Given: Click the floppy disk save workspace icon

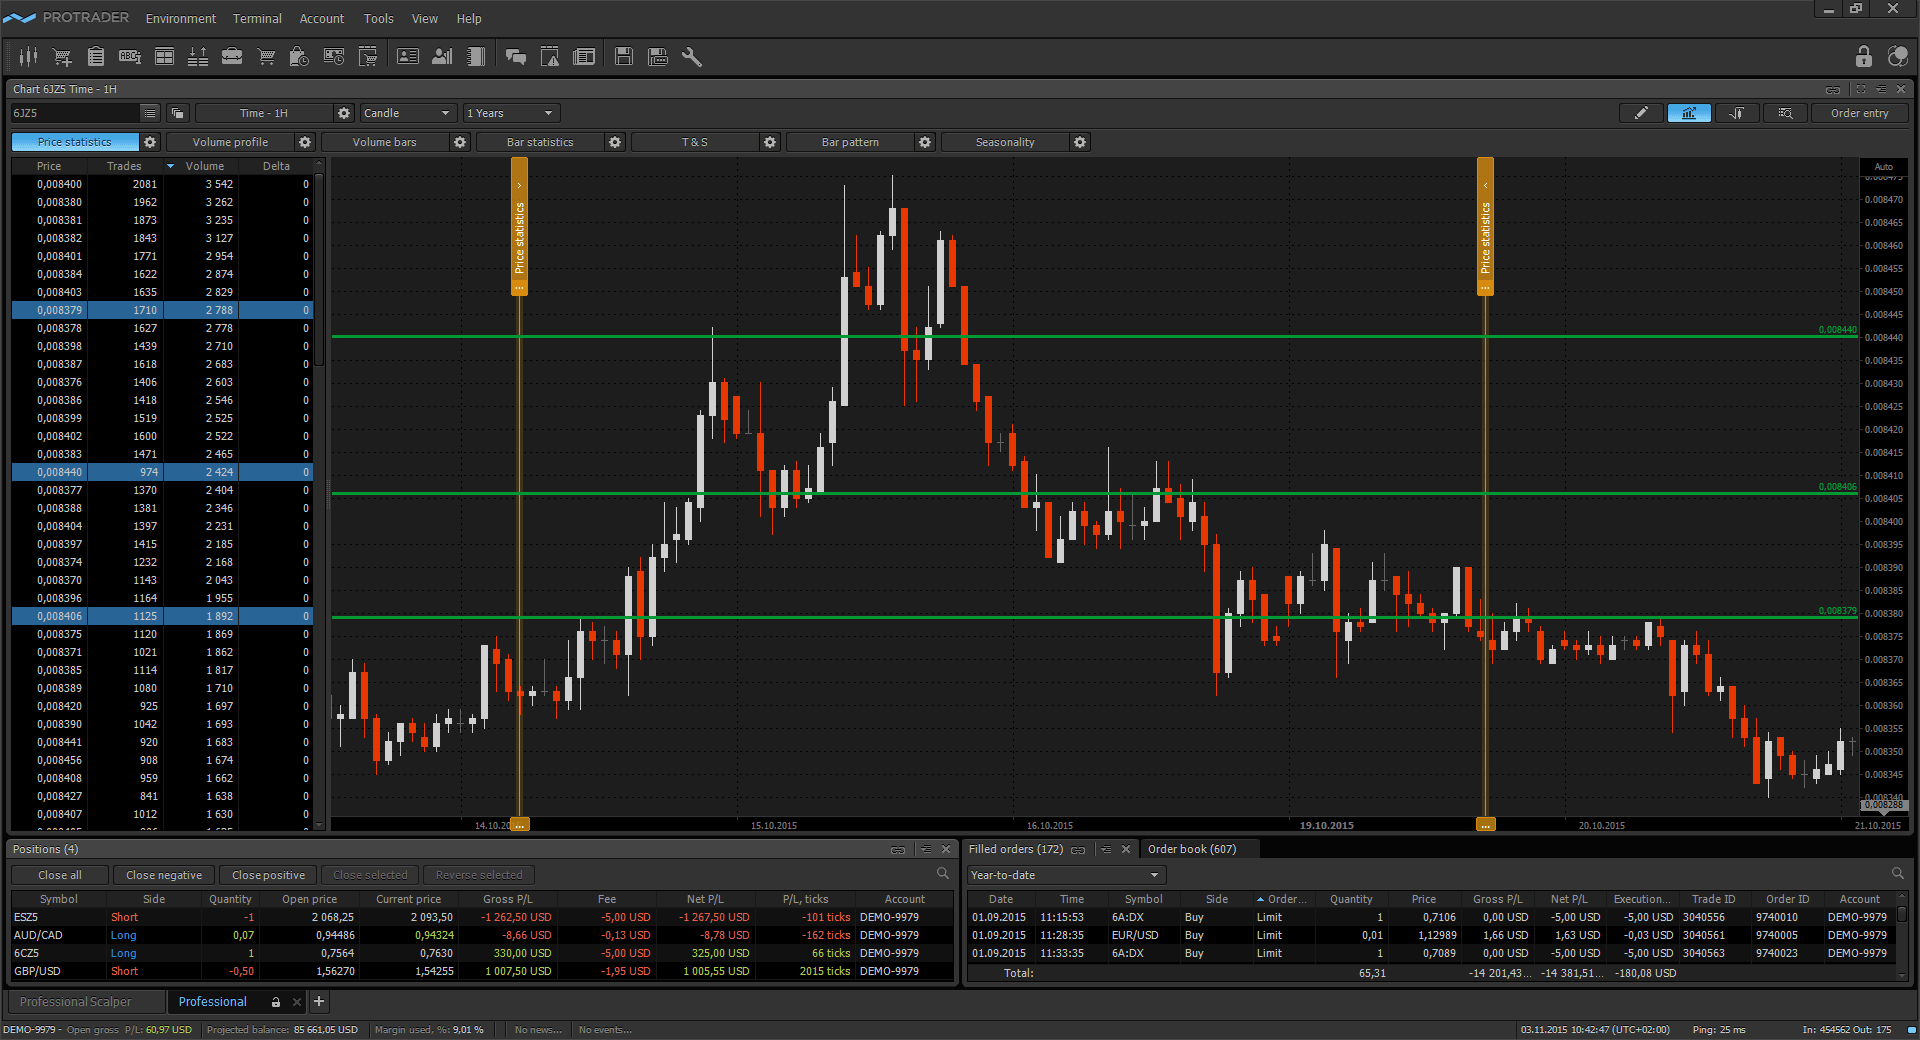Looking at the screenshot, I should (x=624, y=57).
